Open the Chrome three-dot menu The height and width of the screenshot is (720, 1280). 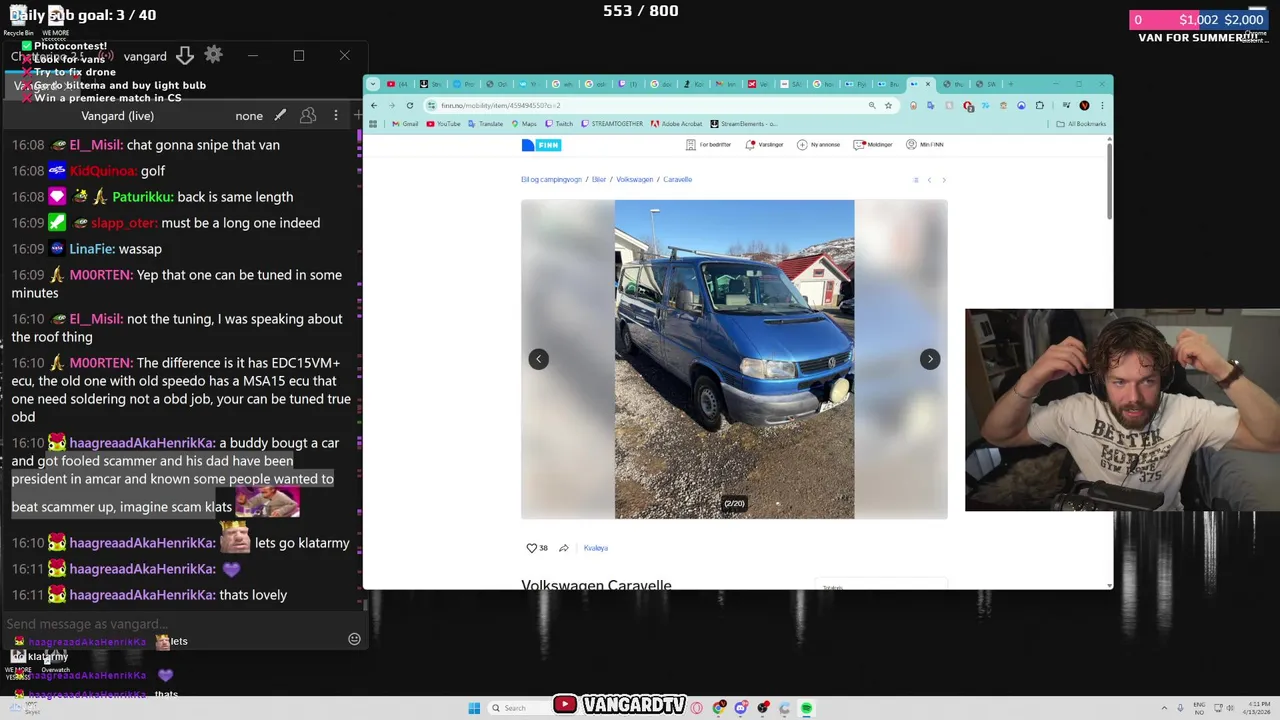[1102, 105]
